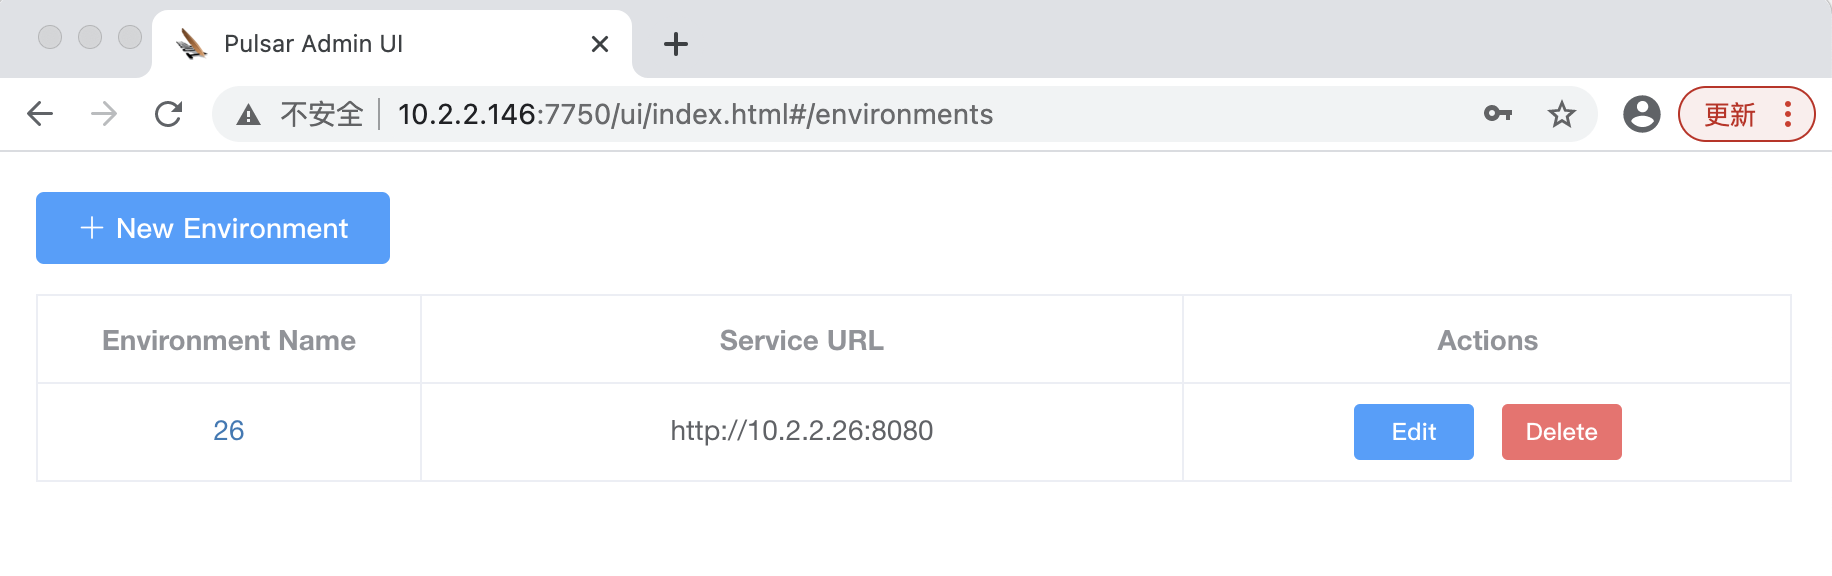Click the New Environment button
The width and height of the screenshot is (1832, 576).
click(x=213, y=228)
